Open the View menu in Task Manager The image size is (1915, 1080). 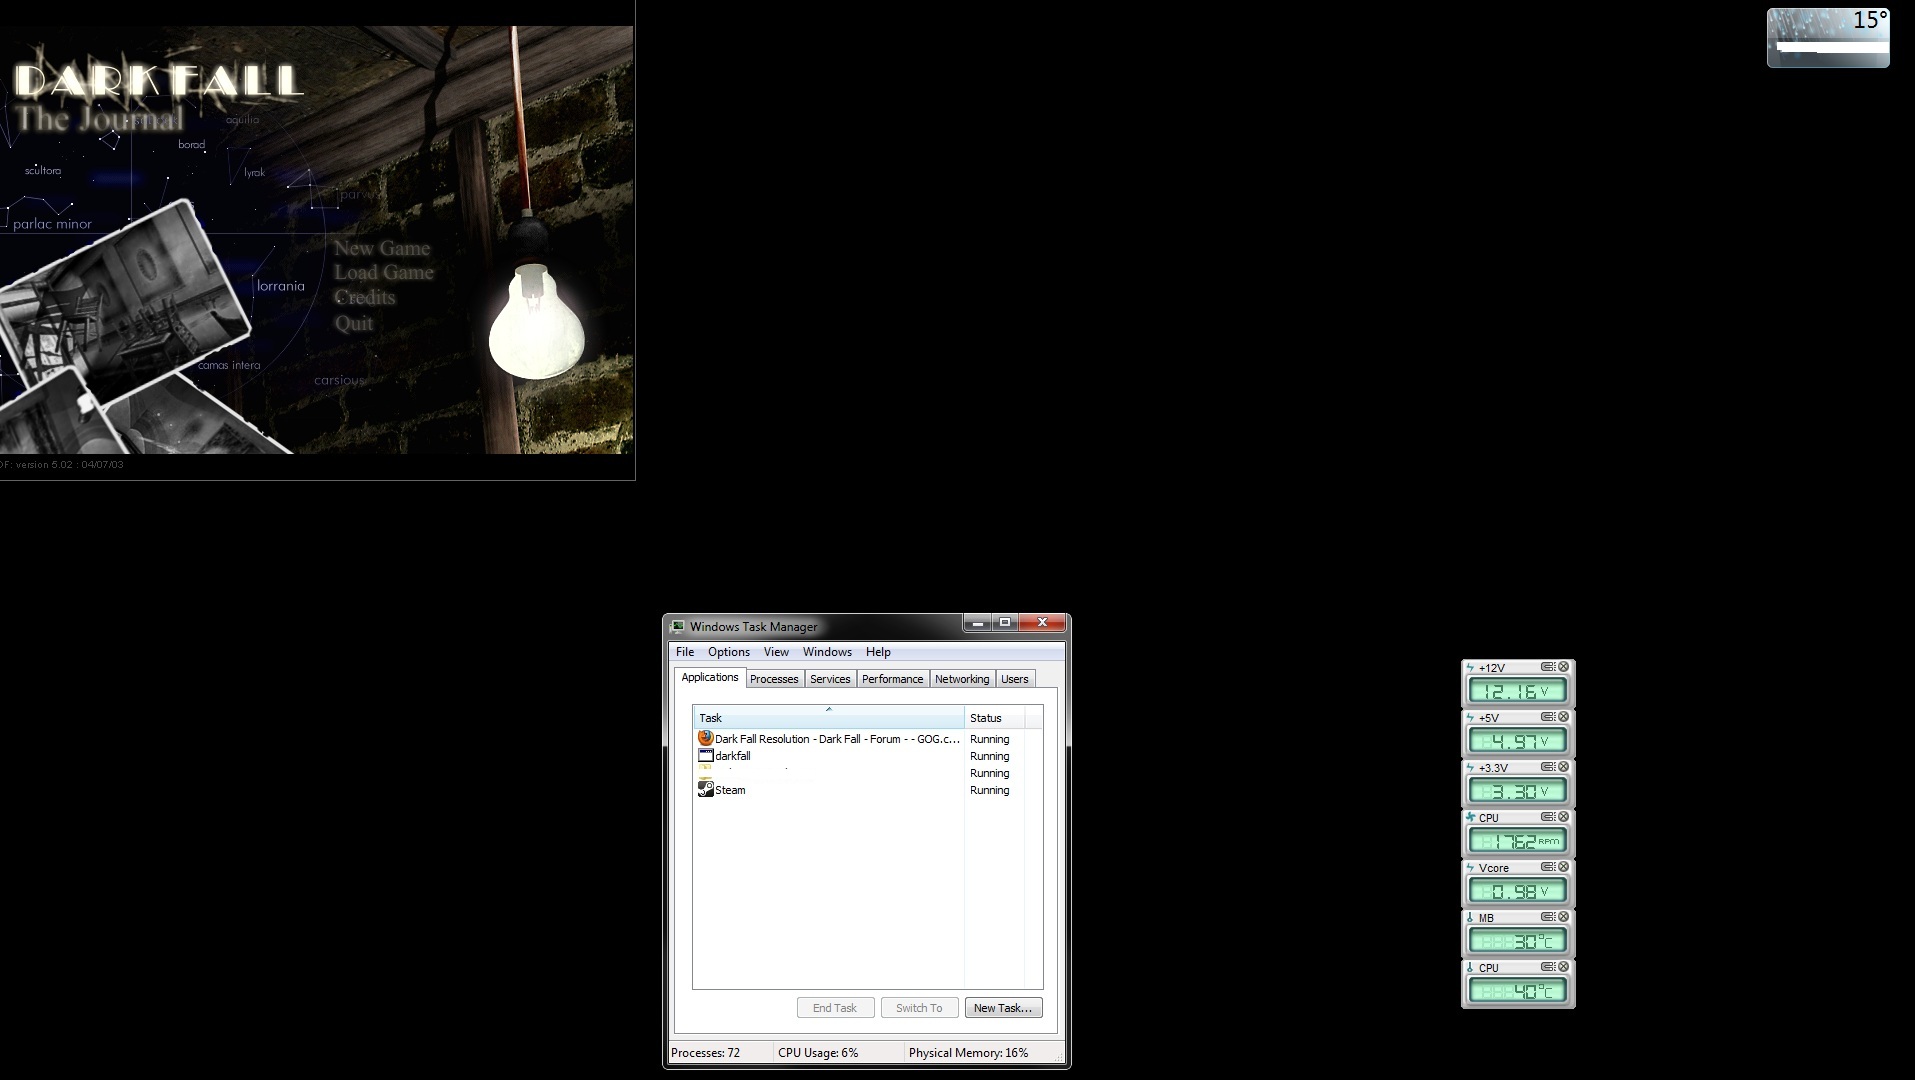[776, 651]
